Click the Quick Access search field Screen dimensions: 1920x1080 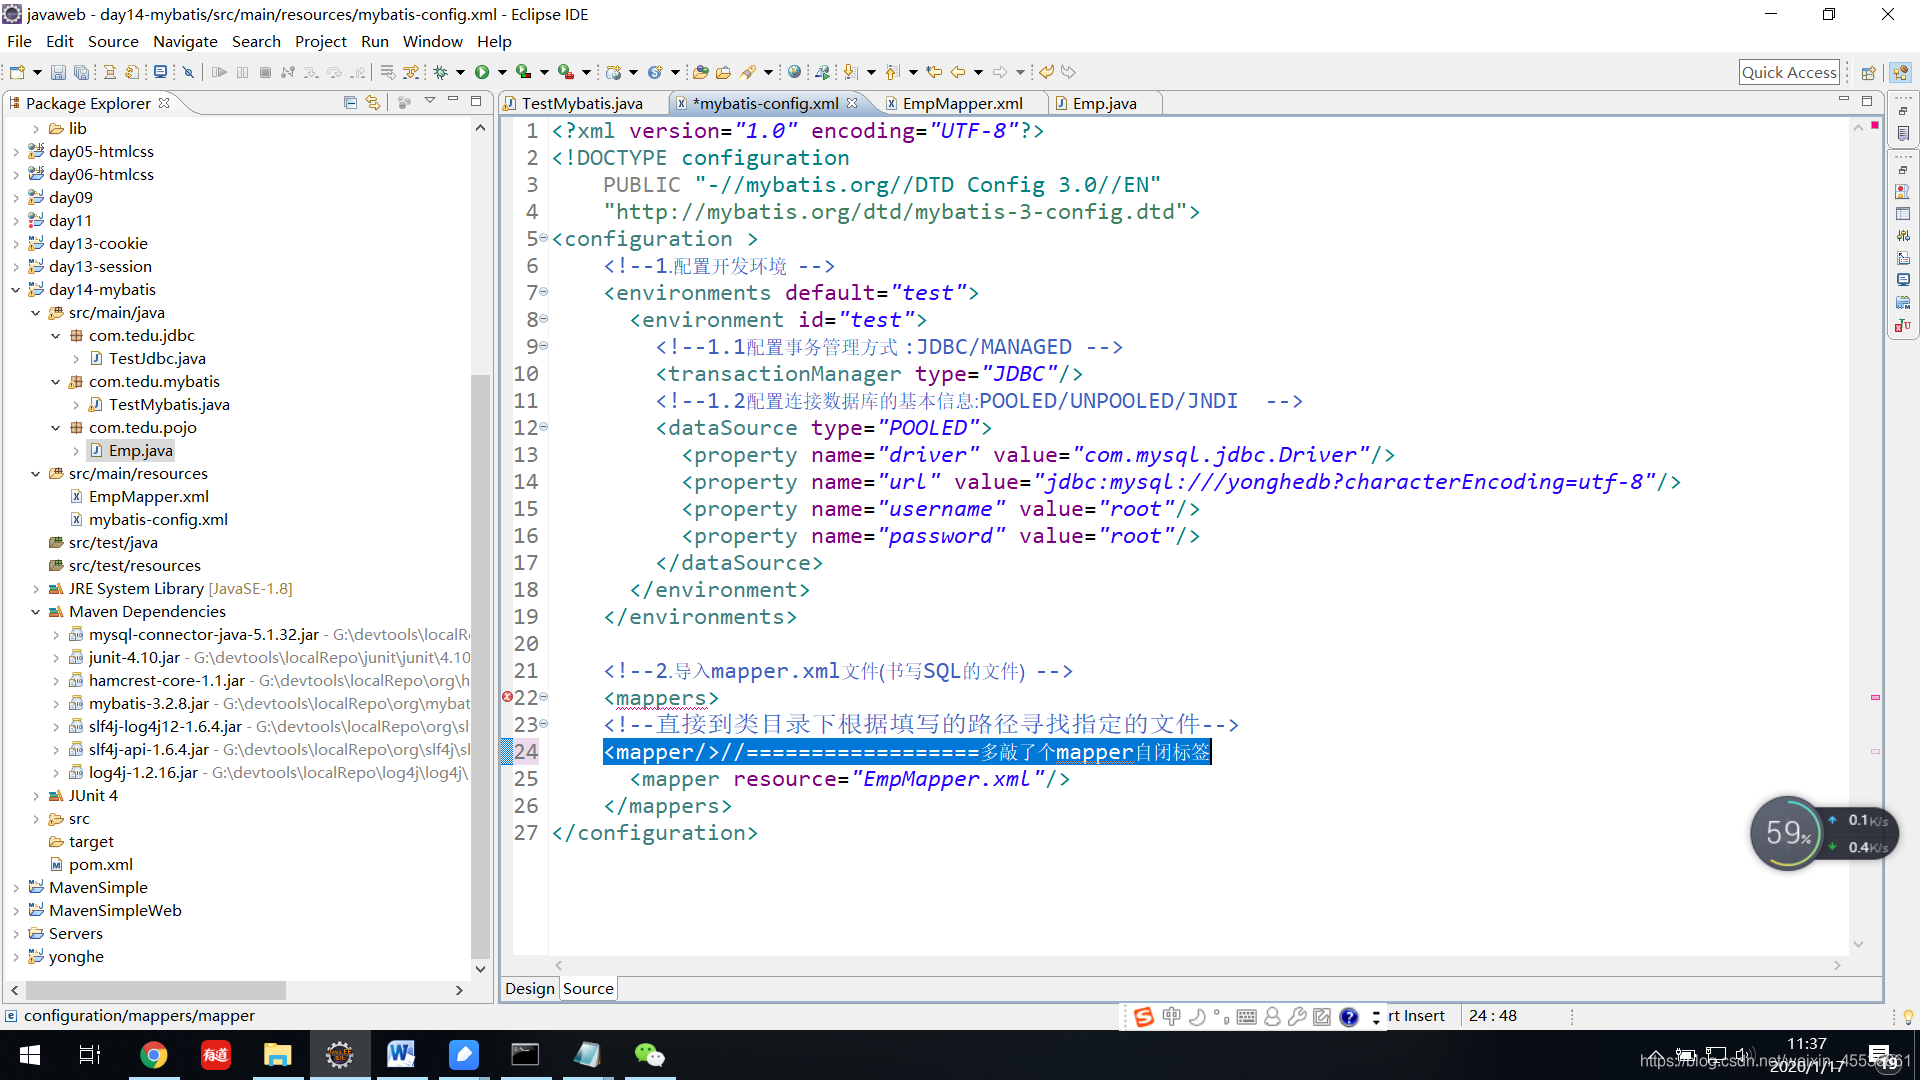(1788, 72)
